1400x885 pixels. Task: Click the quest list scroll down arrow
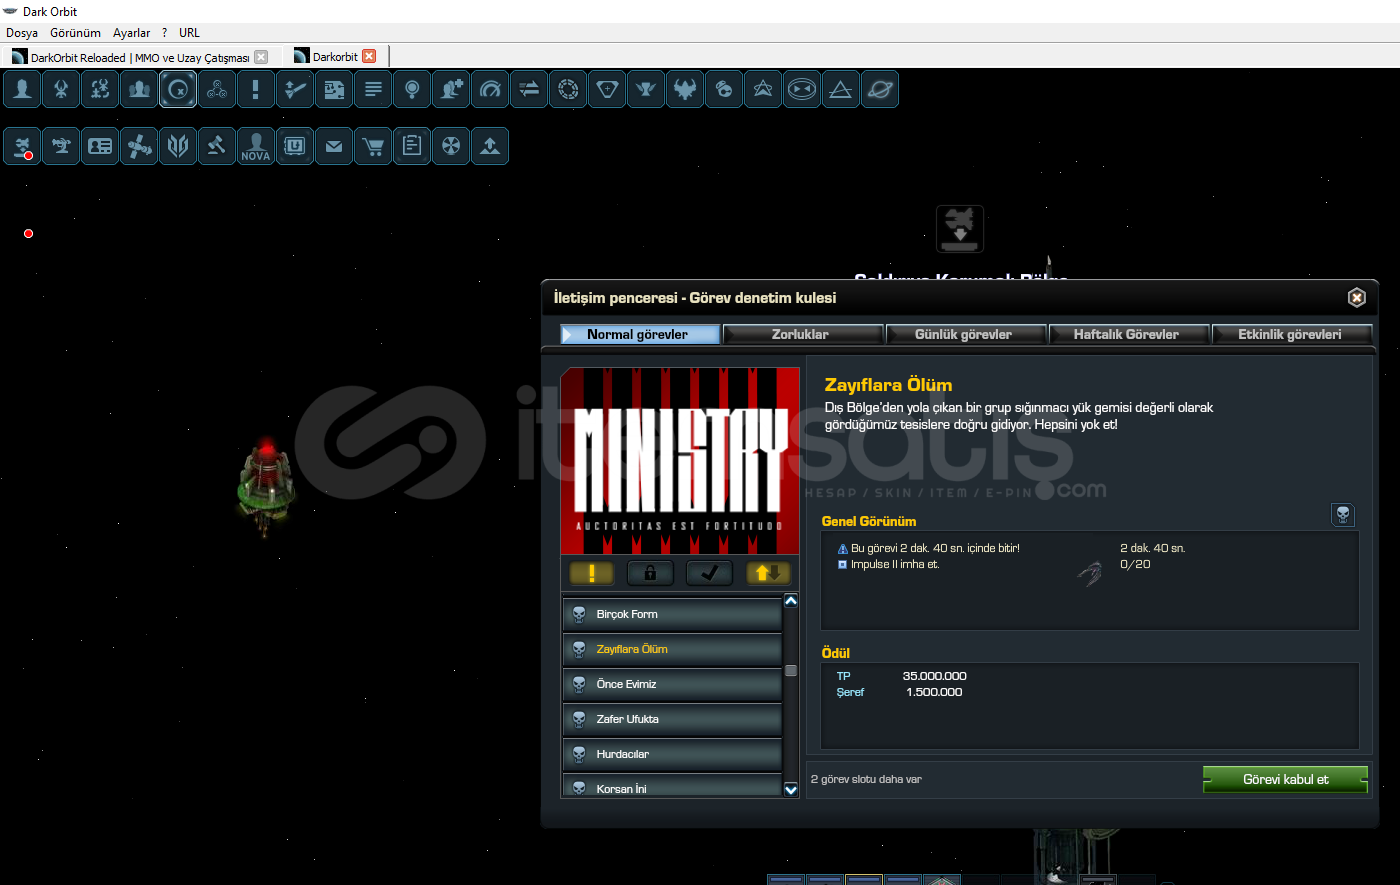791,790
